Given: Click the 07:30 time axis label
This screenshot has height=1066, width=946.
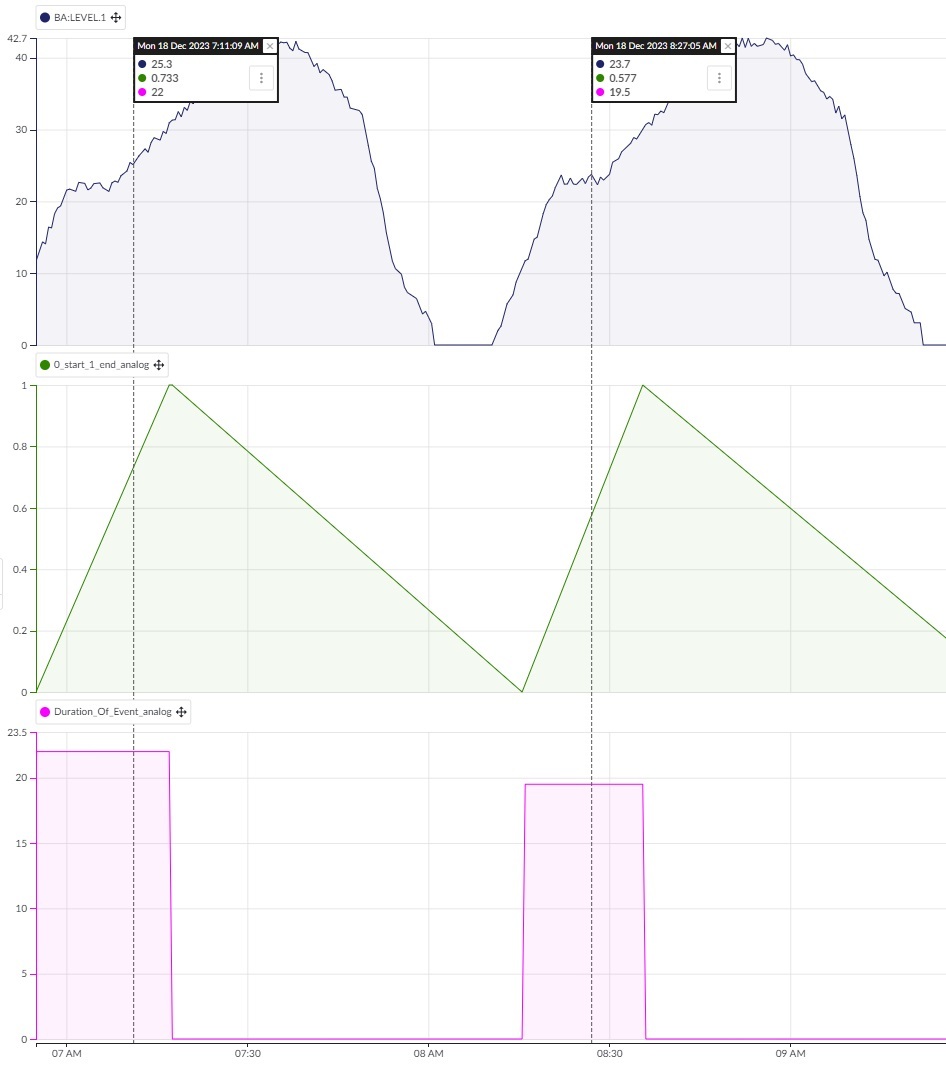Looking at the screenshot, I should tap(248, 1054).
